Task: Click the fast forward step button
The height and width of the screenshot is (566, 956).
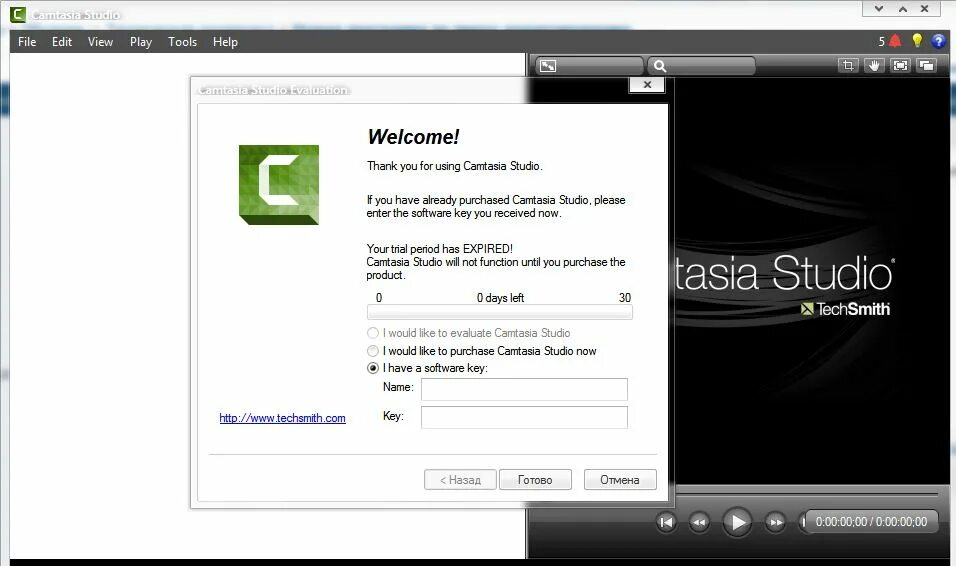Action: coord(776,522)
